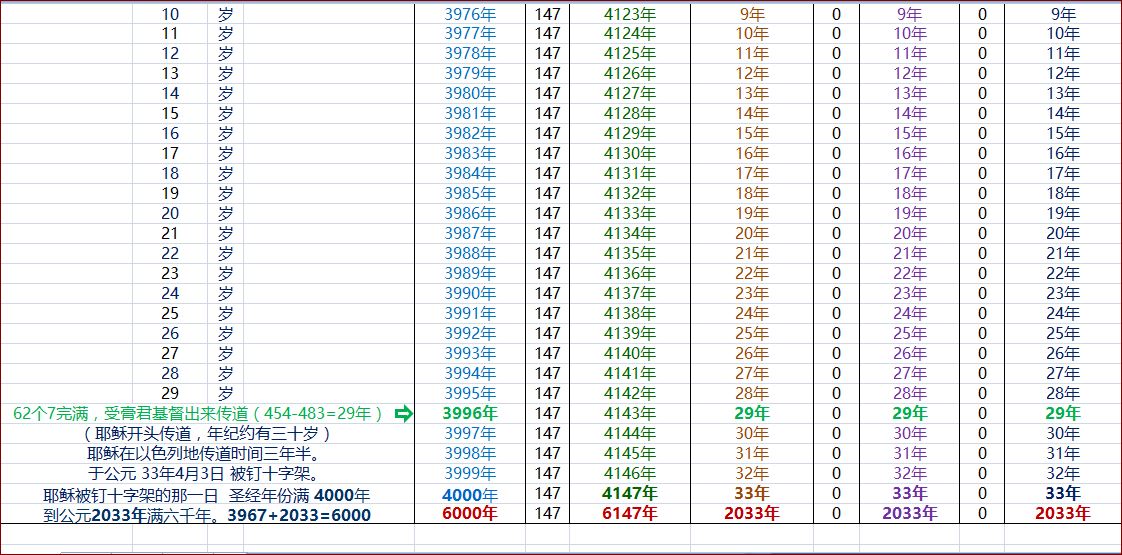Viewport: 1122px width, 555px height.
Task: Select the bold green cell 3996年
Action: pyautogui.click(x=470, y=413)
